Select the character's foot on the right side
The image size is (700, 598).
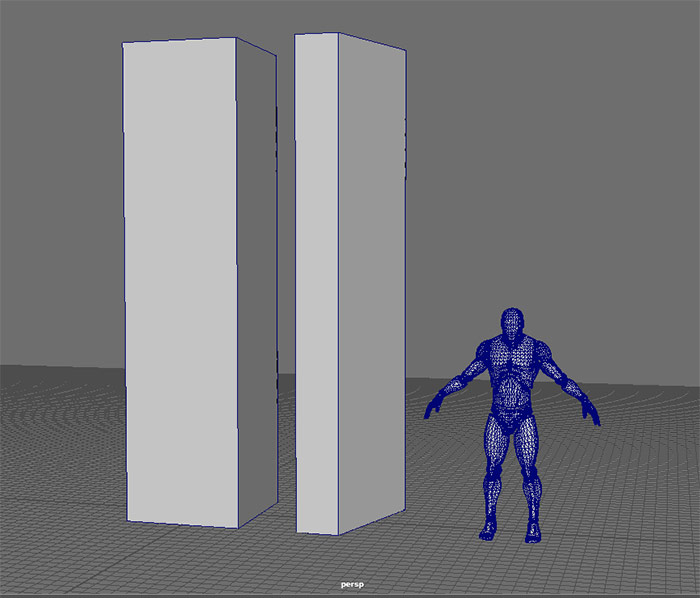tap(532, 534)
